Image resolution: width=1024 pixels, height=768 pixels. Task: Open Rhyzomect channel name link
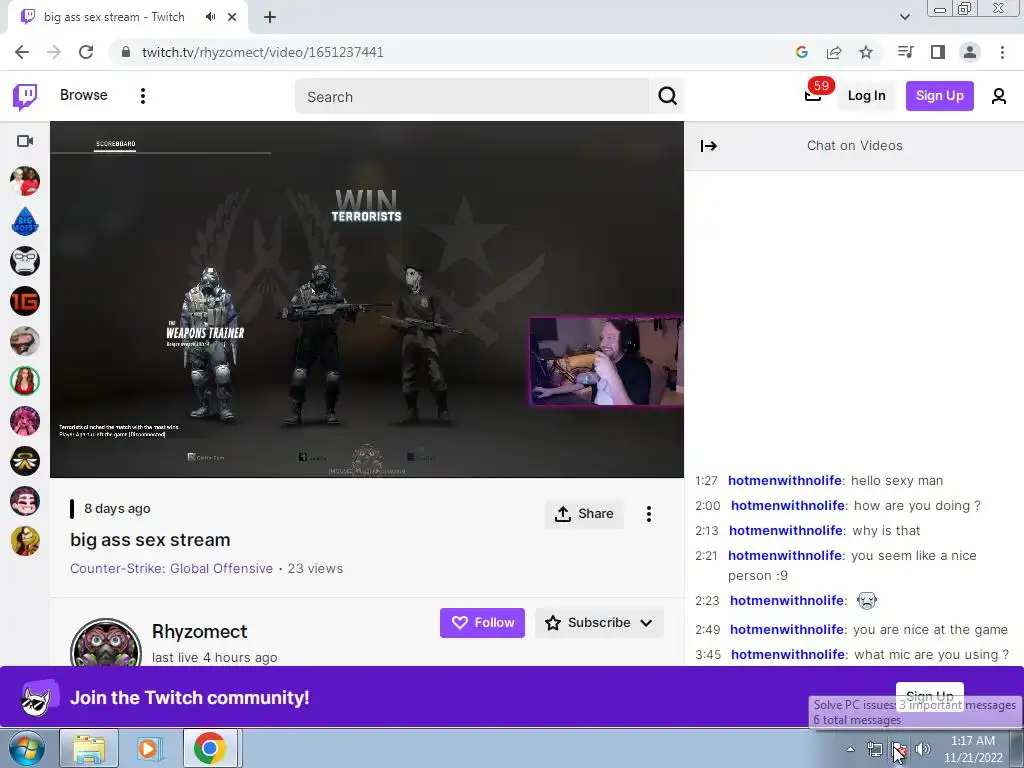[199, 632]
